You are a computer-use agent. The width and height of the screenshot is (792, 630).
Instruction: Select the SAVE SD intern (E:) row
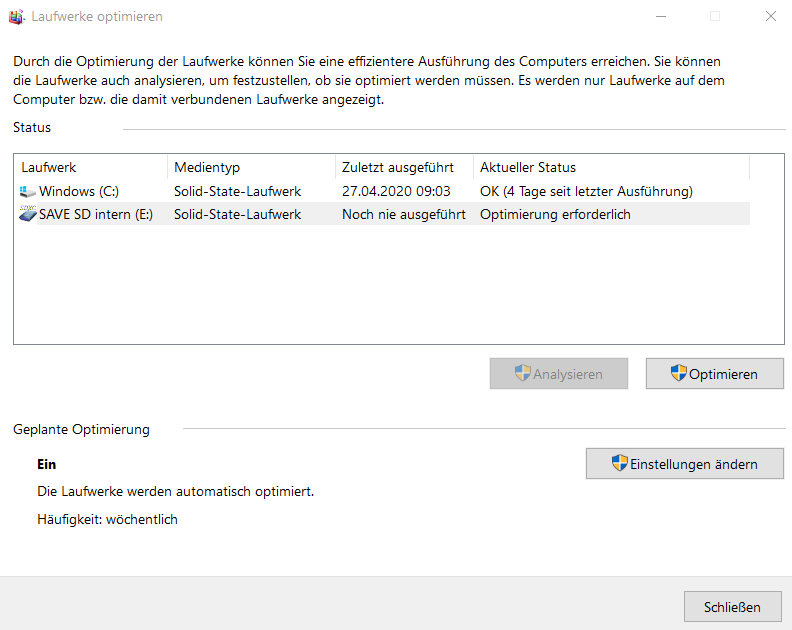click(x=384, y=214)
